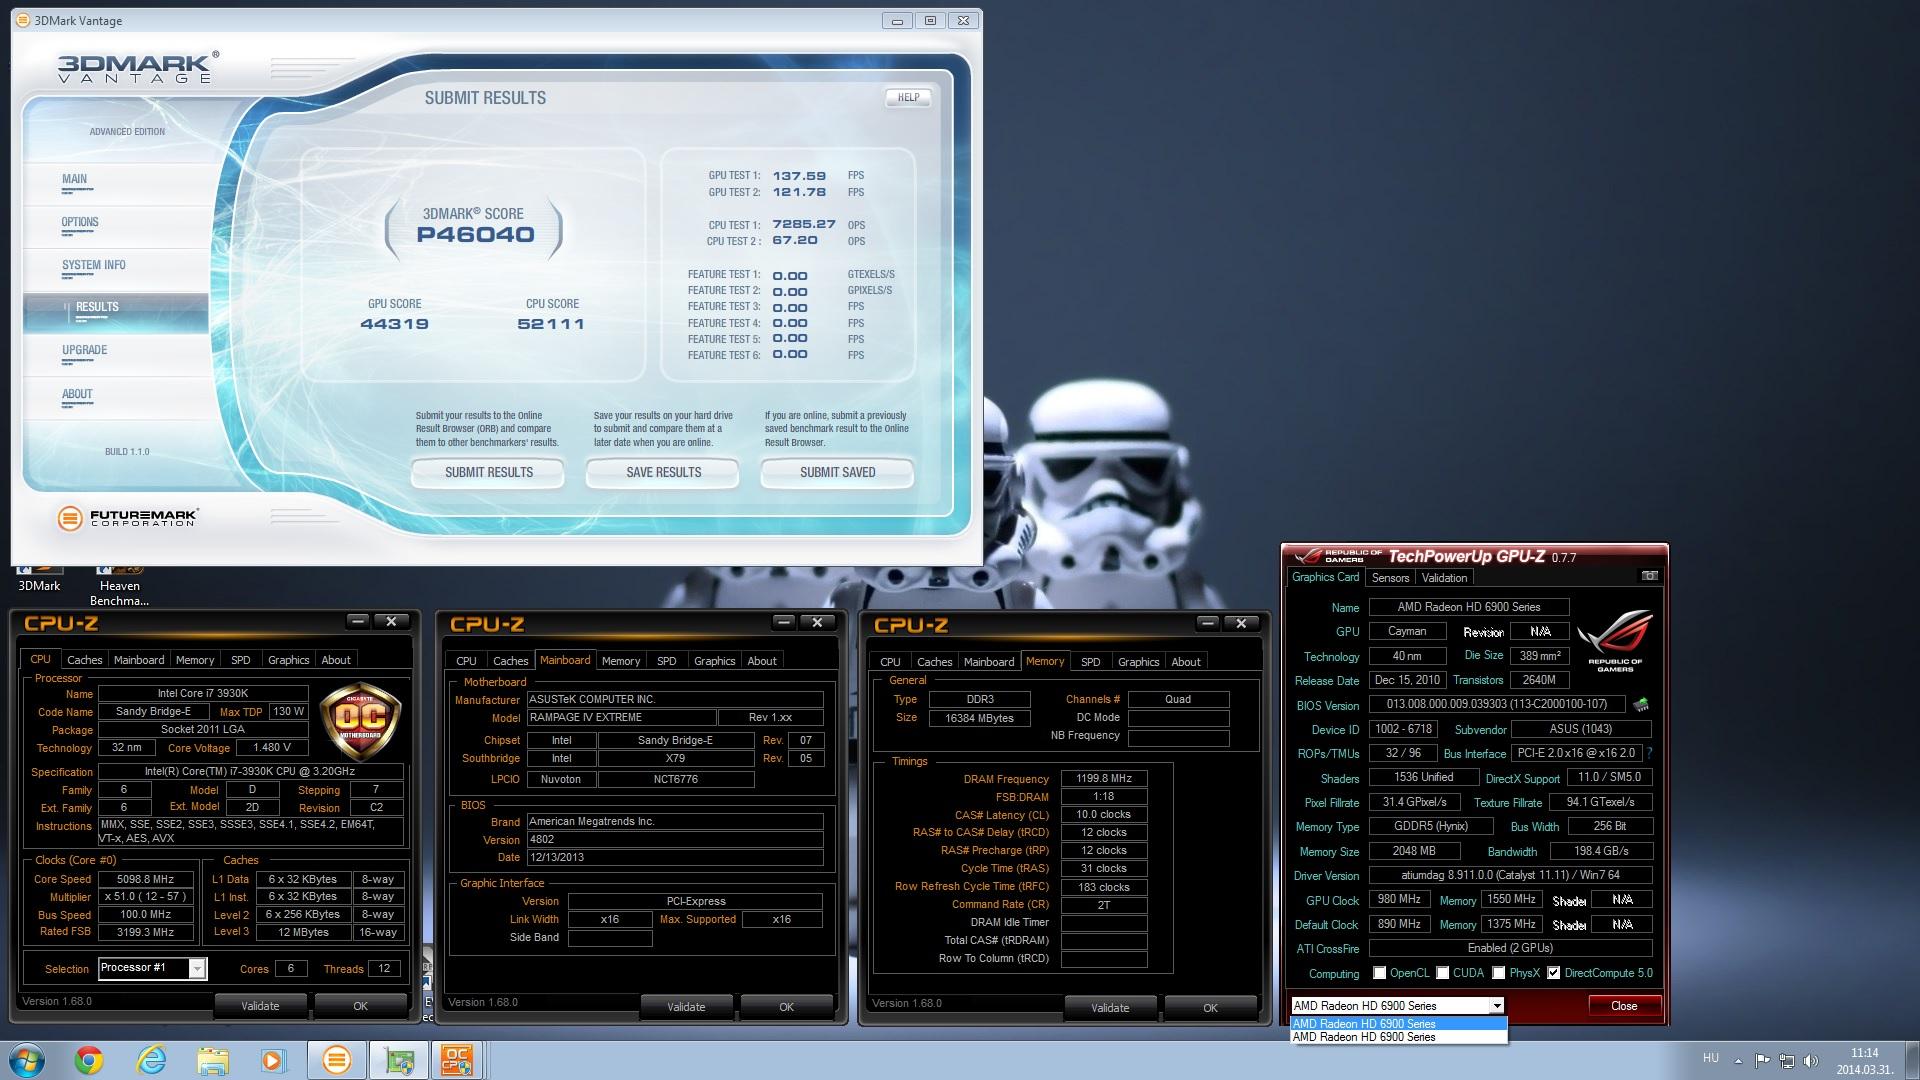Image resolution: width=1920 pixels, height=1080 pixels.
Task: Select second AMD Radeon HD 6900 list entry
Action: [1364, 1037]
